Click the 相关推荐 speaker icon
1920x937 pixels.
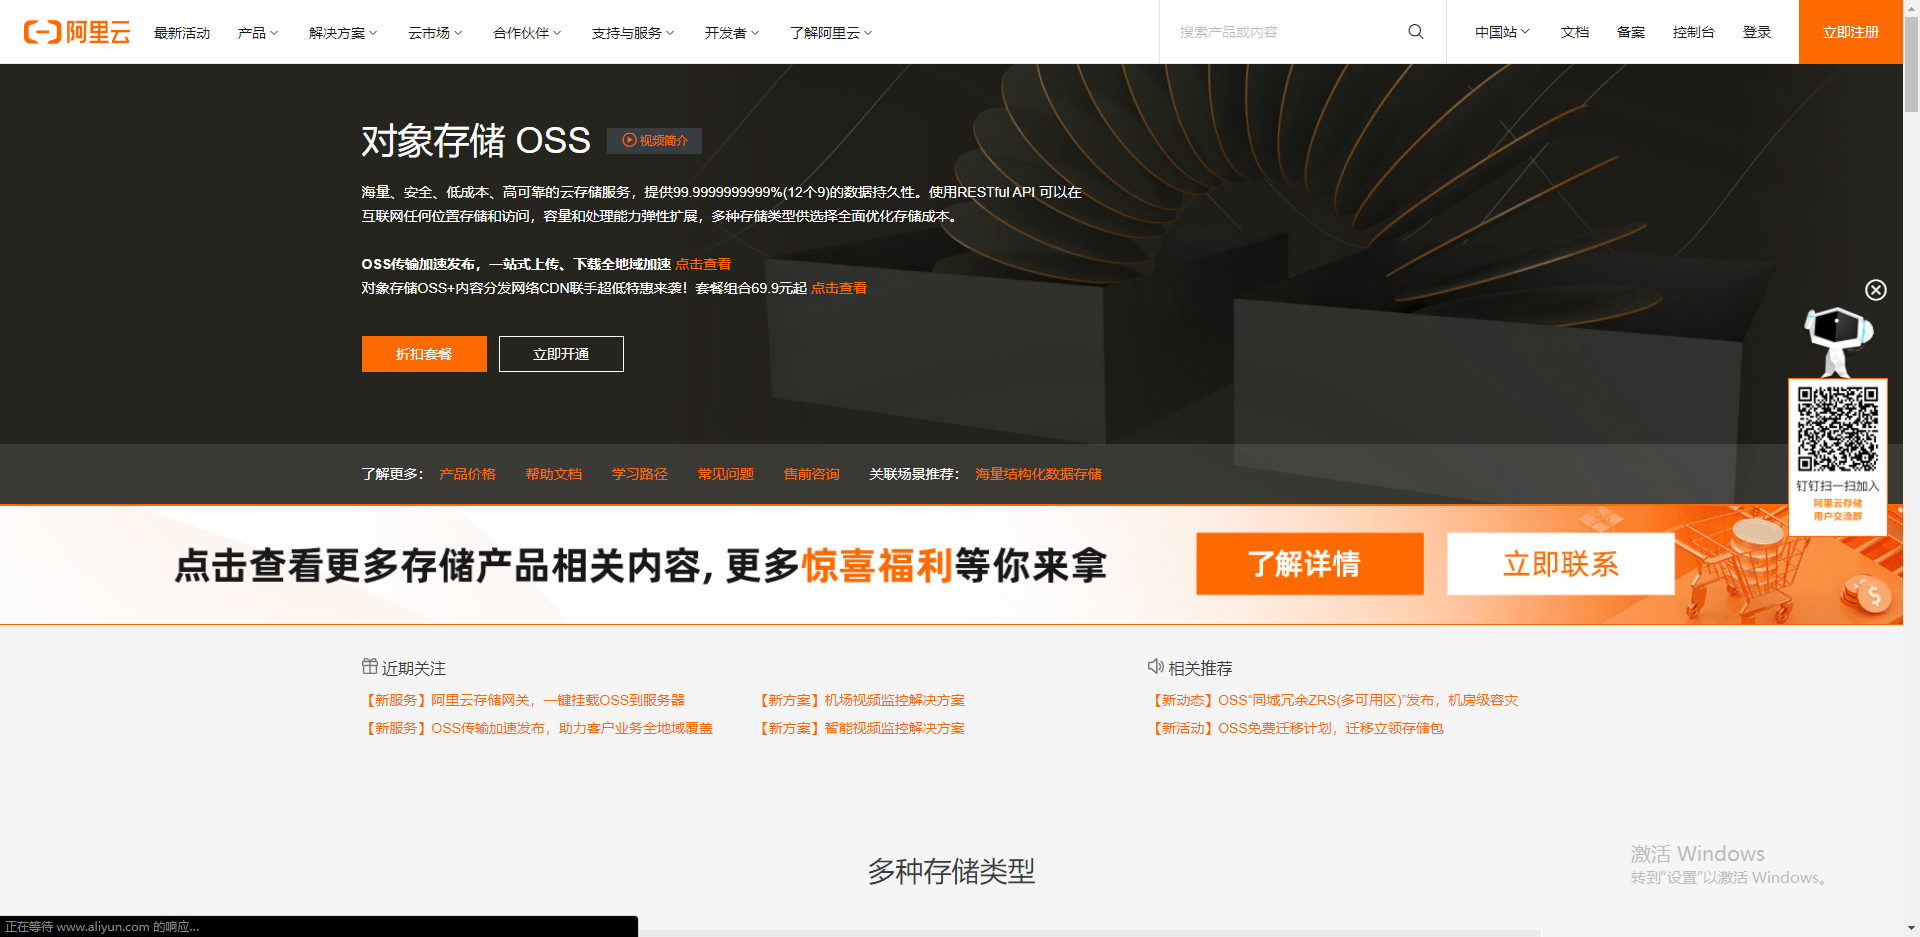[x=1156, y=667]
